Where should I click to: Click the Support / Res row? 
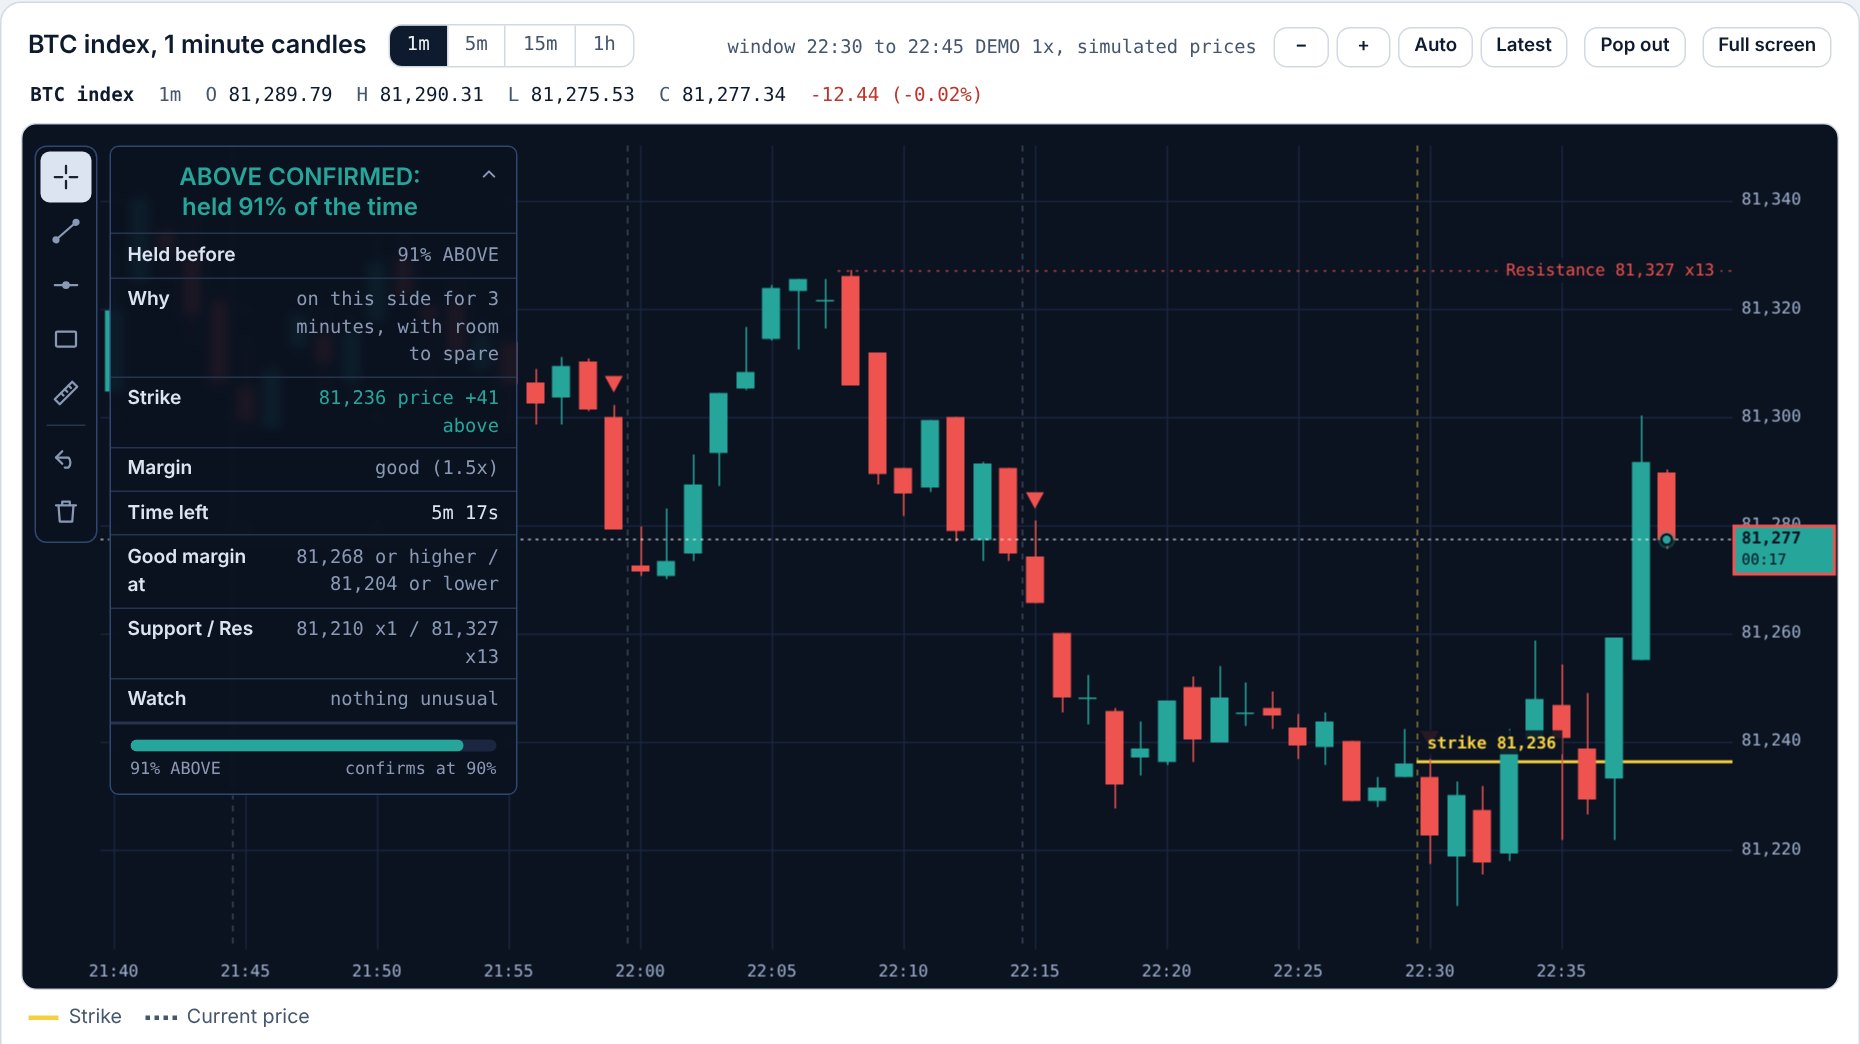coord(313,643)
